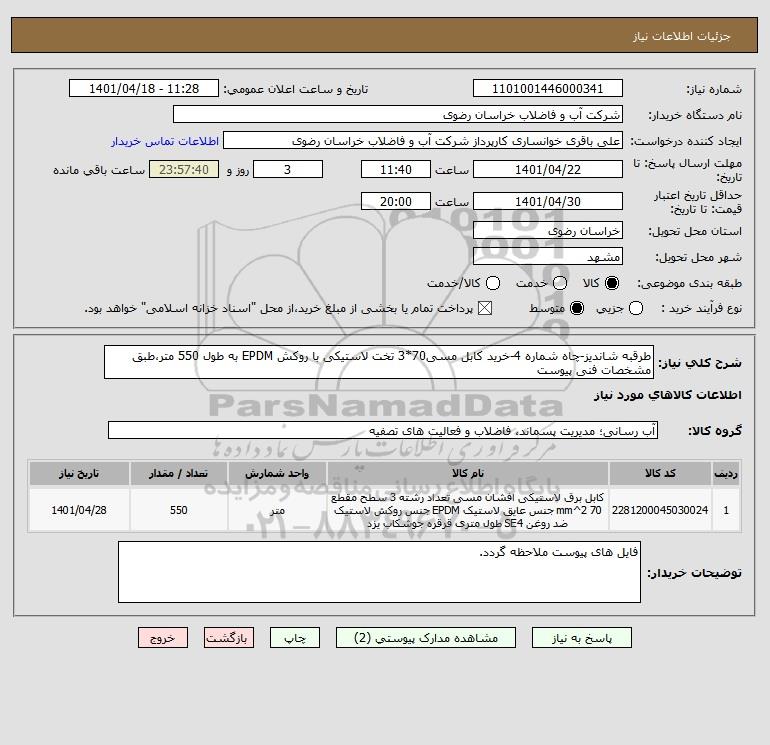Click the buyer notes text area
The image size is (770, 745).
click(x=379, y=572)
